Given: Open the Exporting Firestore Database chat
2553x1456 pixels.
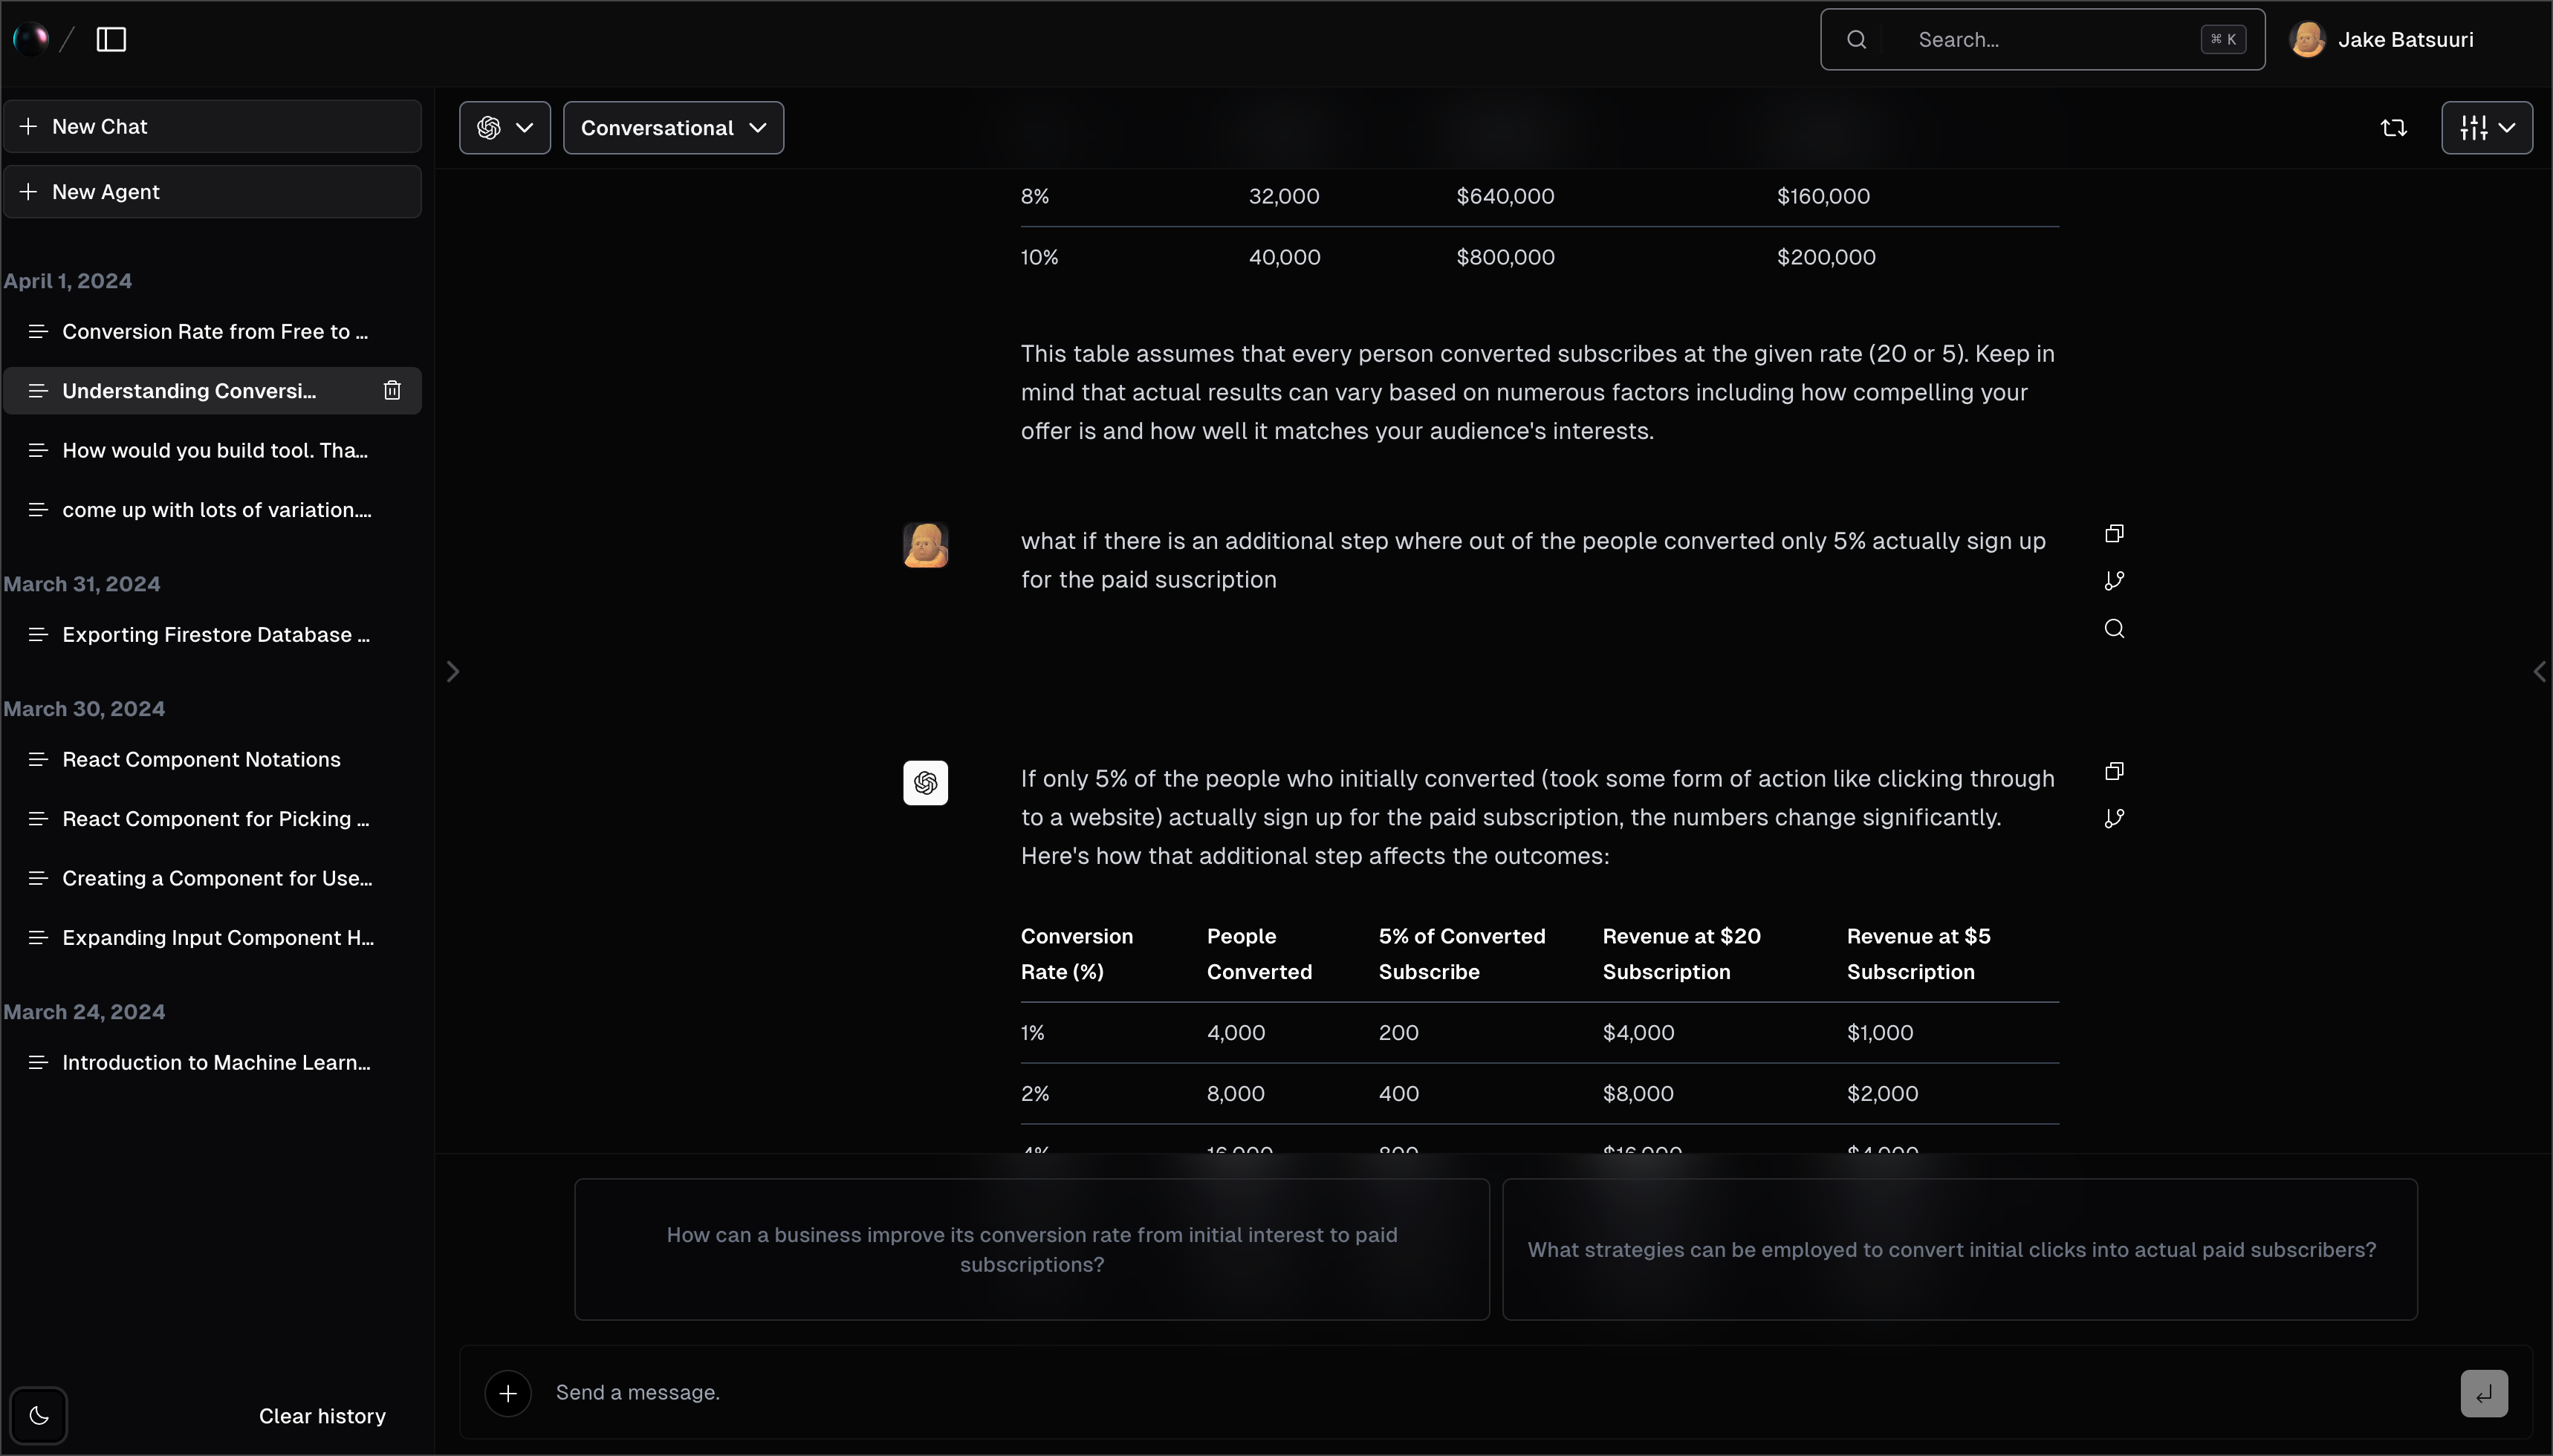Looking at the screenshot, I should (215, 635).
